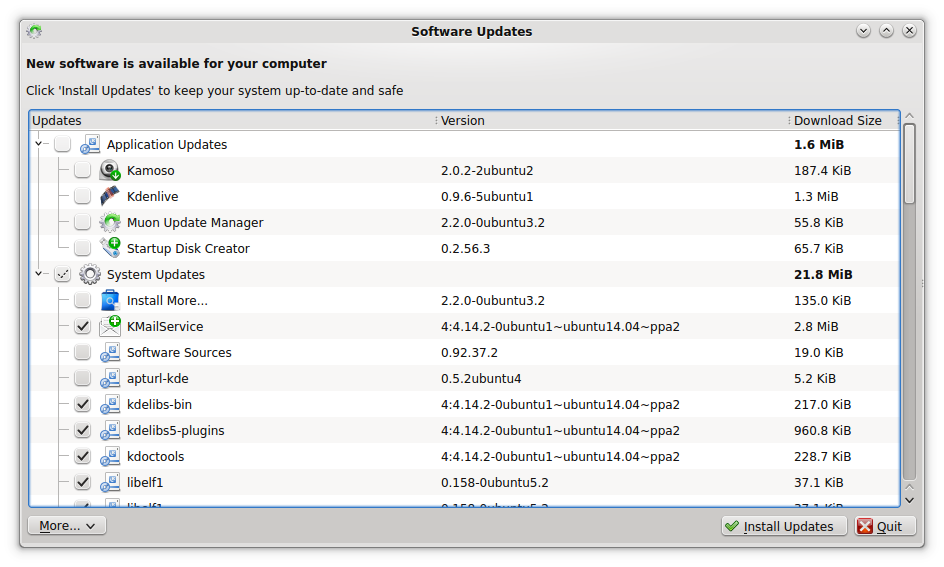
Task: Click the Install More shopping bag icon
Action: [x=110, y=300]
